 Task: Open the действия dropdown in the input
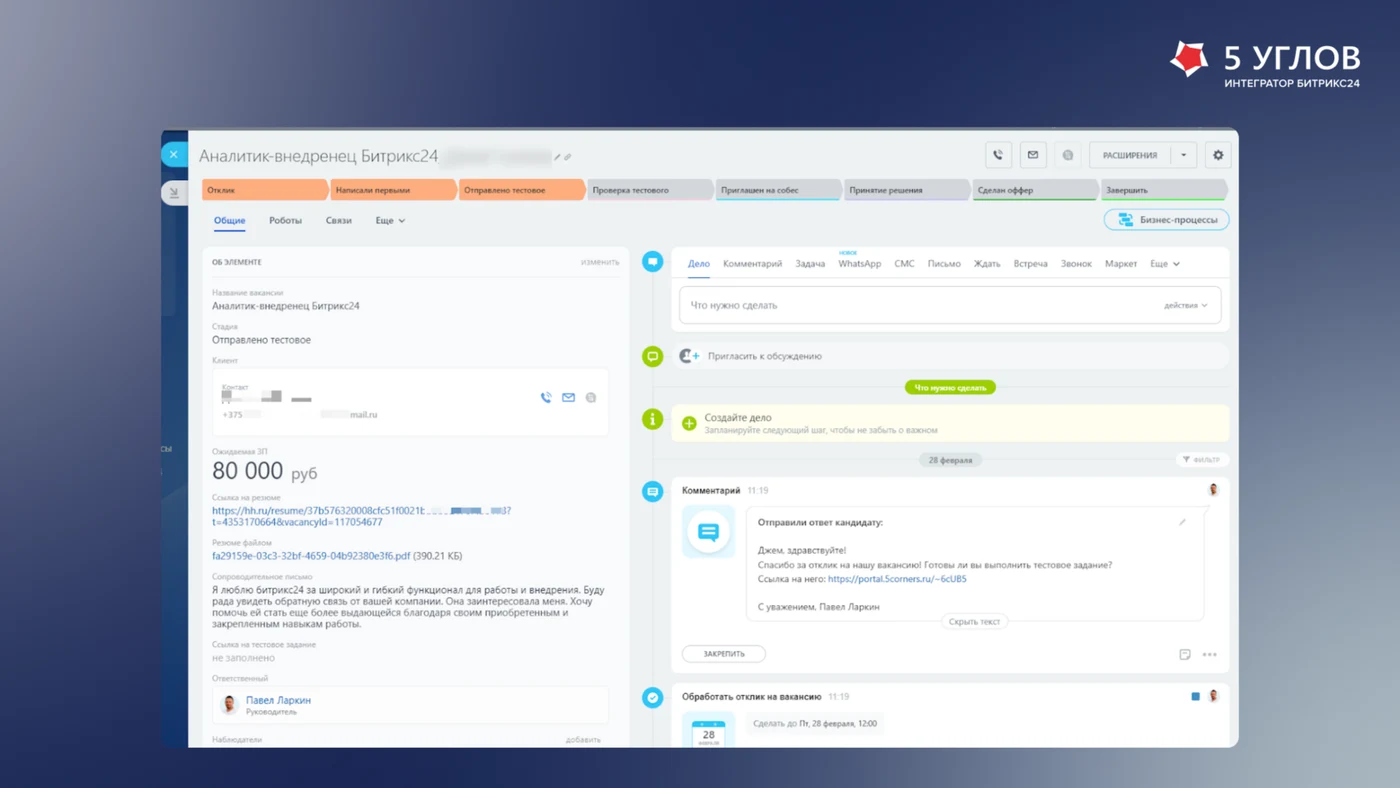pos(1186,305)
